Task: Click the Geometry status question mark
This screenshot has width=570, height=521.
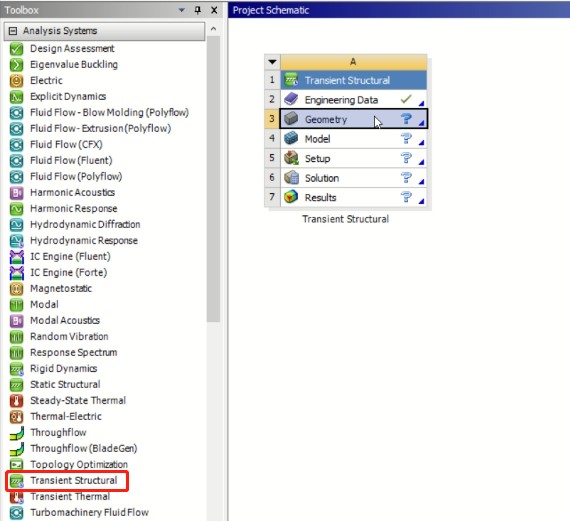Action: [x=406, y=119]
